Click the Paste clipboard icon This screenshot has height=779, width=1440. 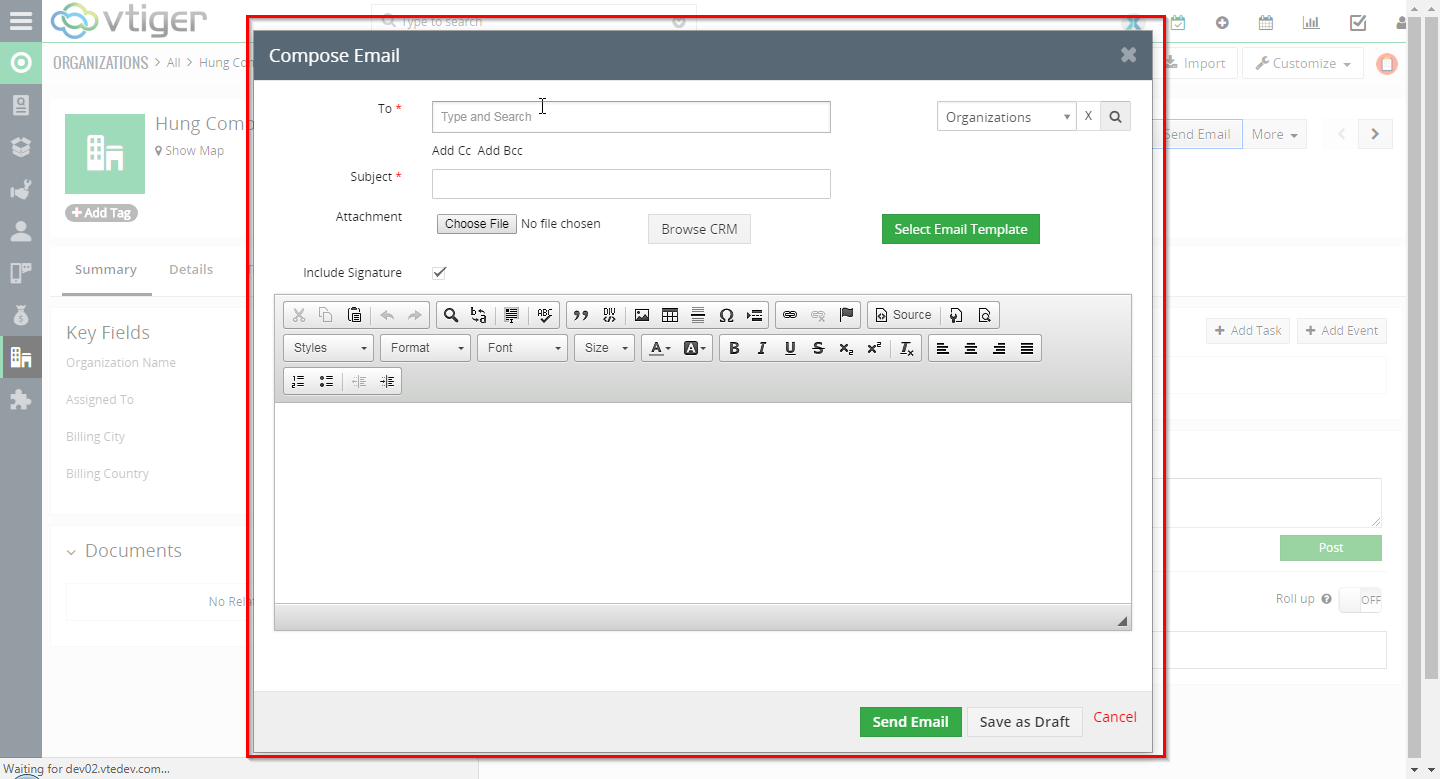pyautogui.click(x=354, y=315)
